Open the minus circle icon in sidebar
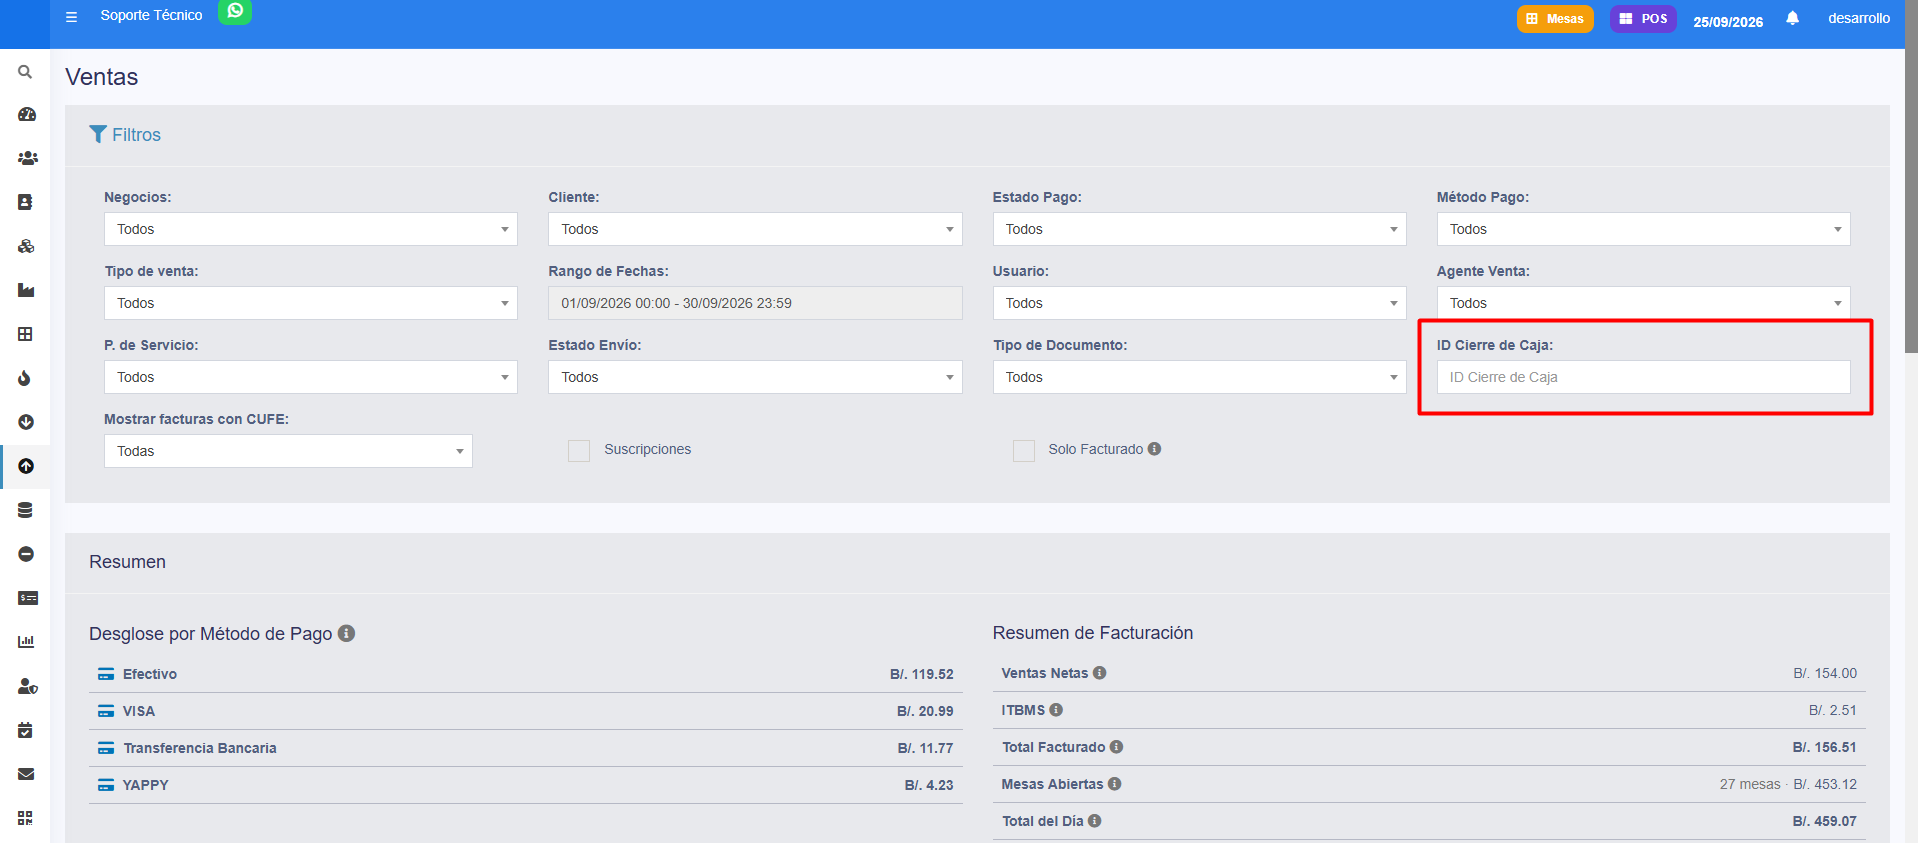 tap(26, 554)
